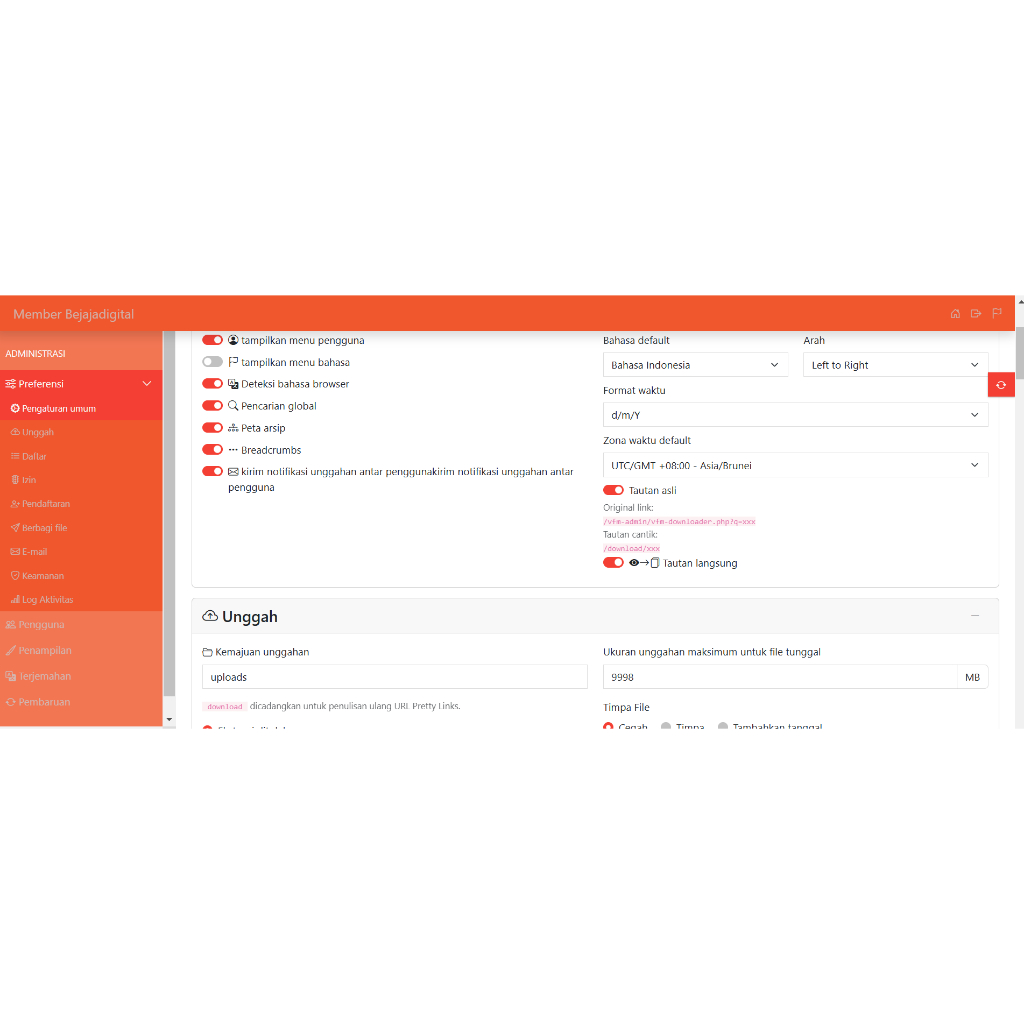Open Terjemahan section in sidebar
Viewport: 1024px width, 1024px height.
81,676
